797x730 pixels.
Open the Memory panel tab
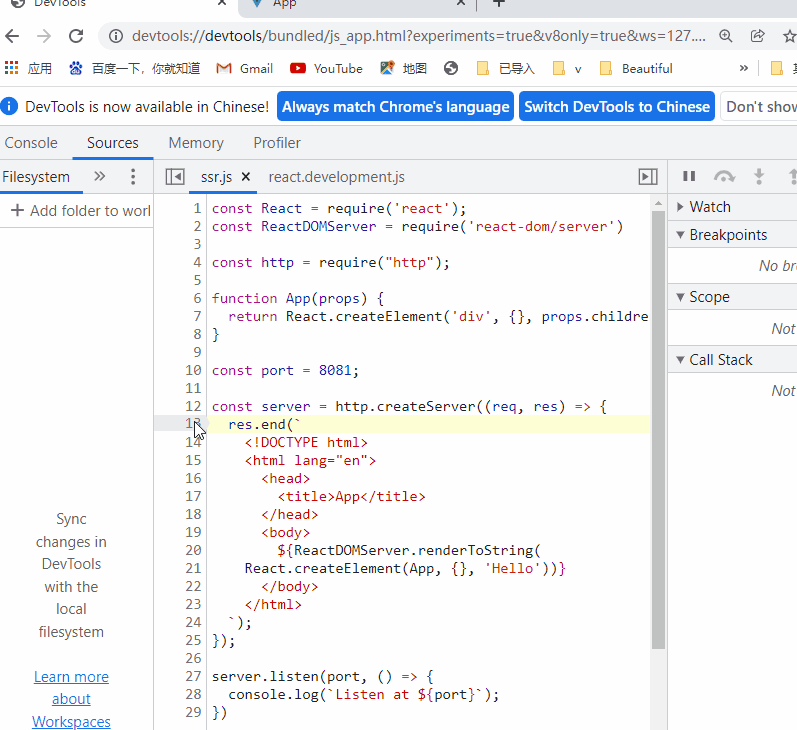point(196,143)
